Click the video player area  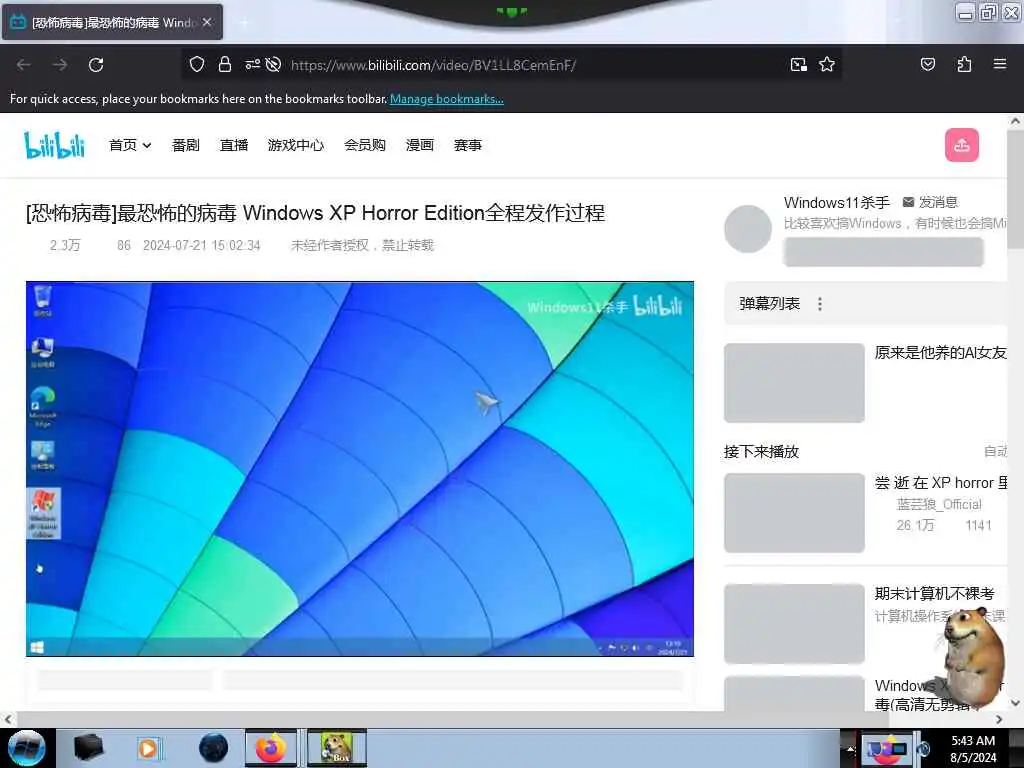coord(360,468)
